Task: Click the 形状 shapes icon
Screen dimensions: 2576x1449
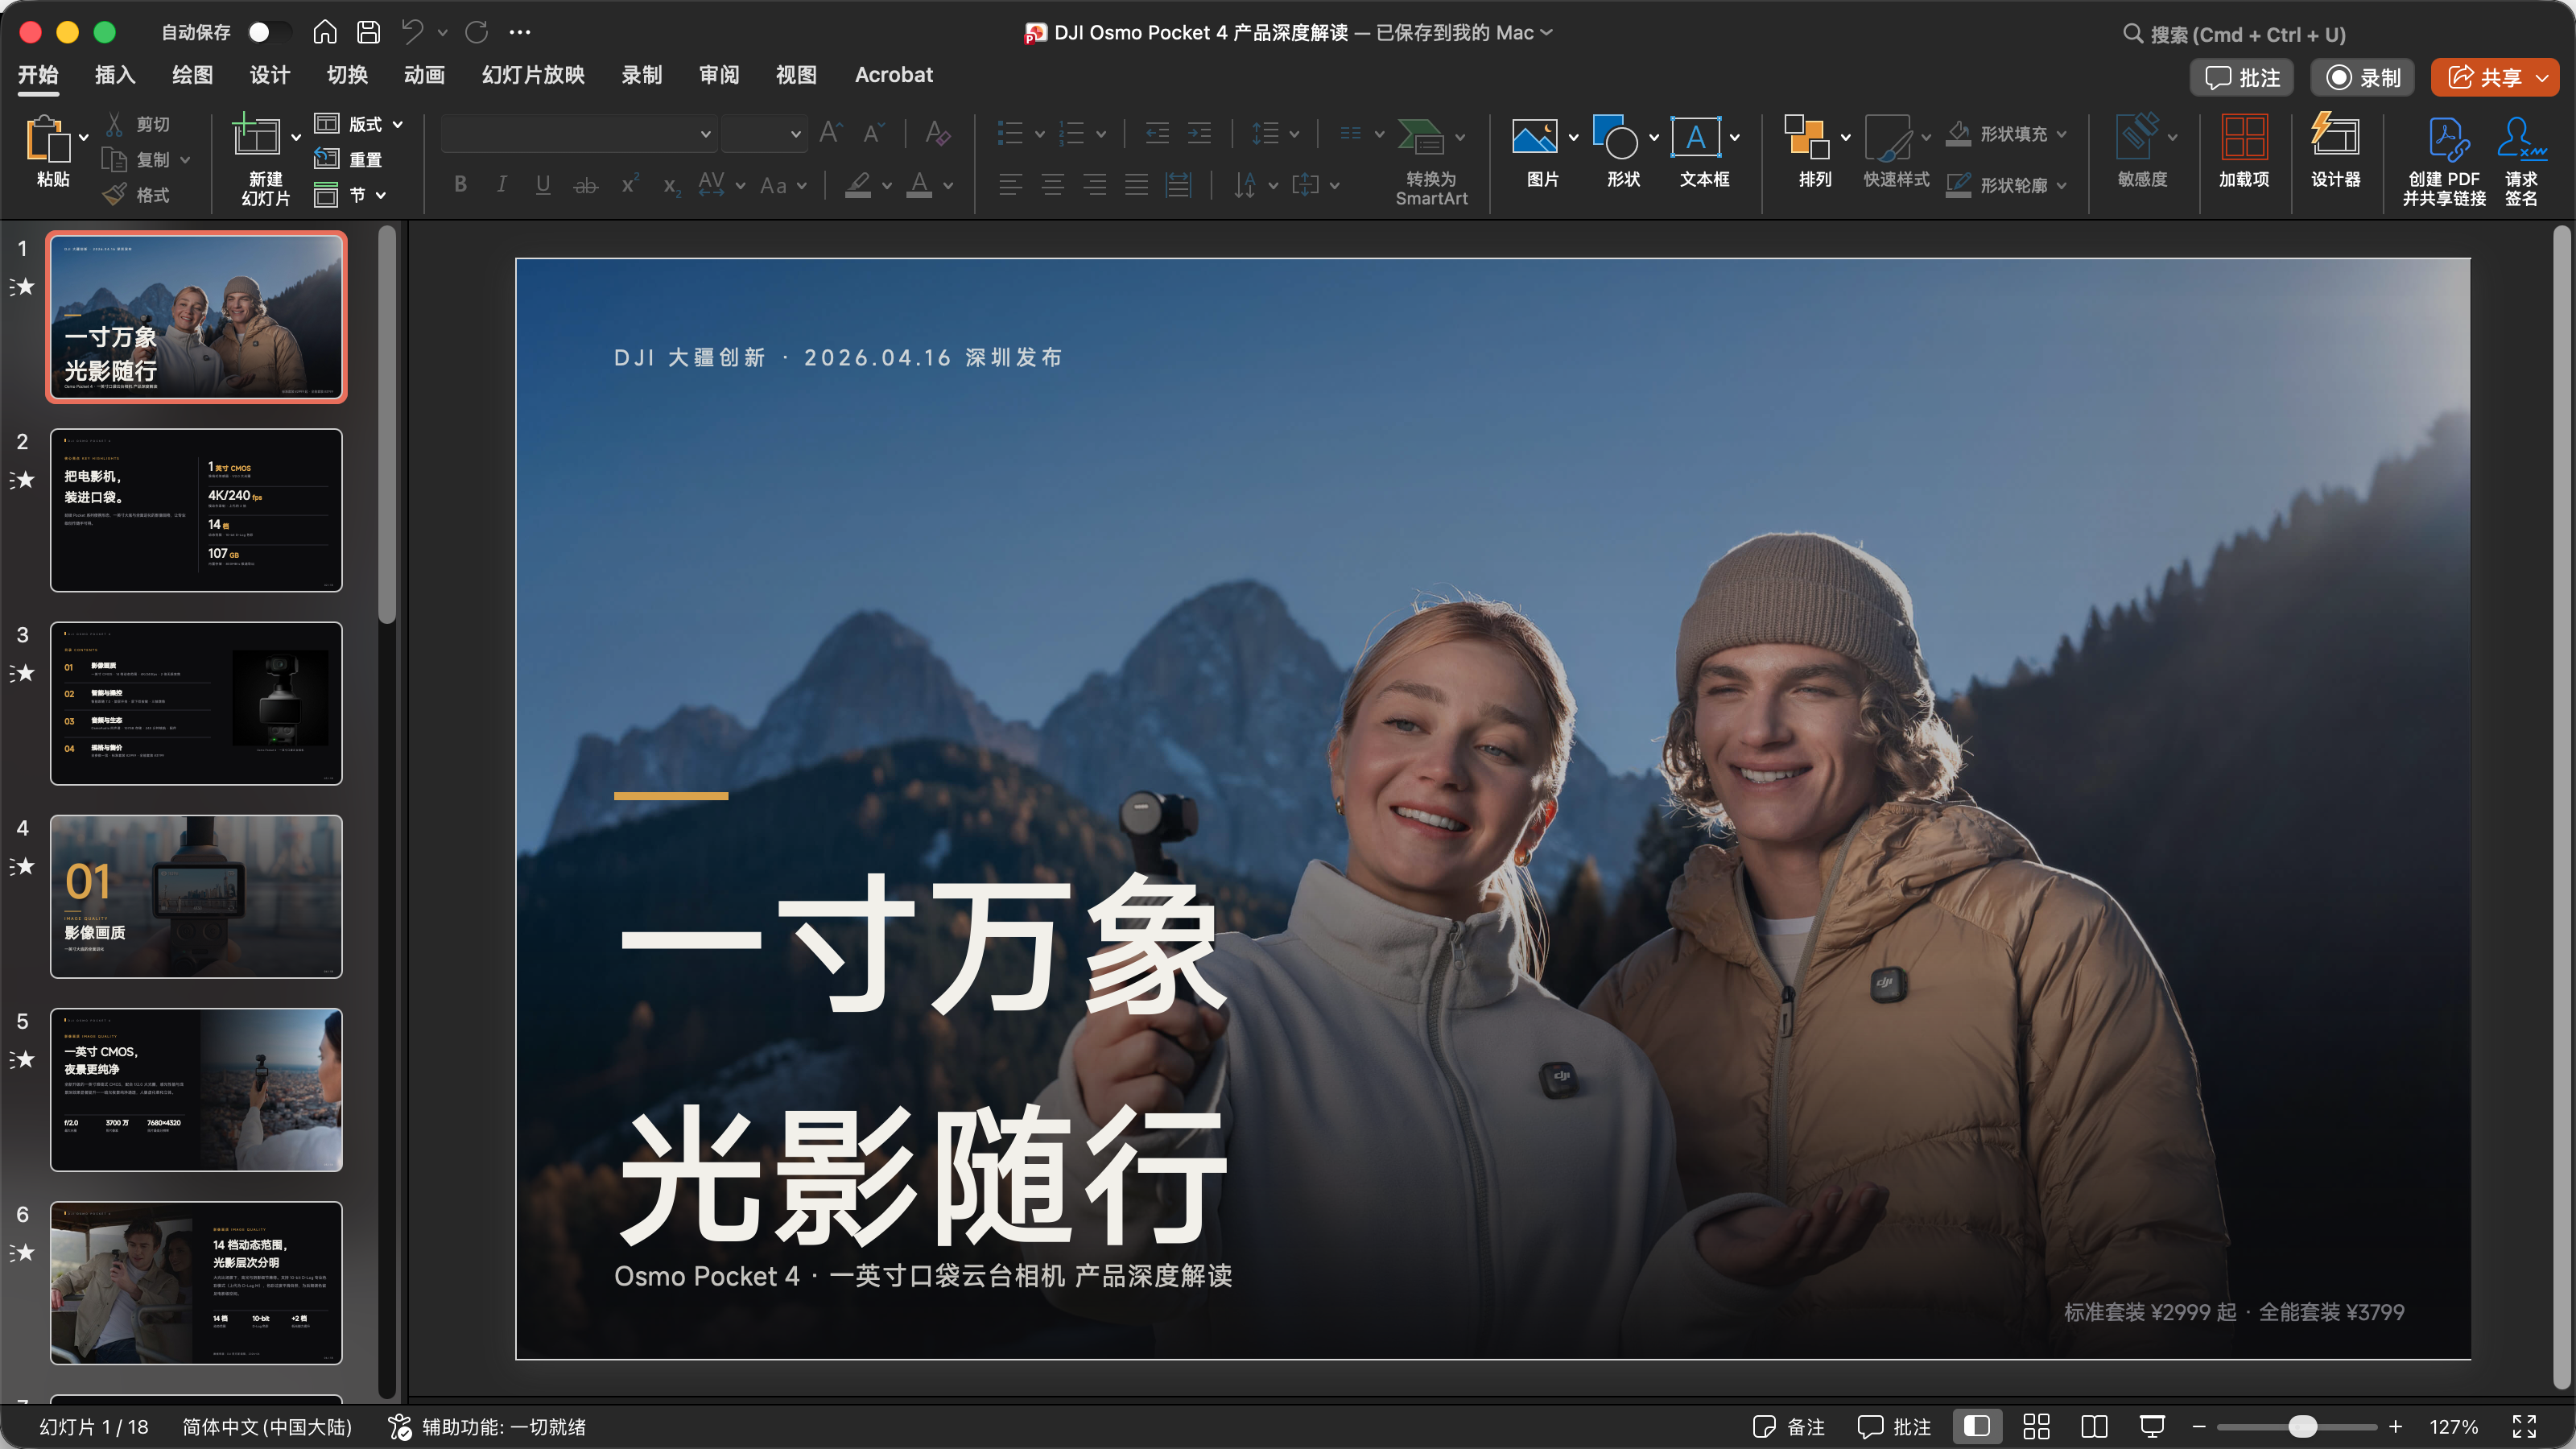Action: pyautogui.click(x=1614, y=136)
